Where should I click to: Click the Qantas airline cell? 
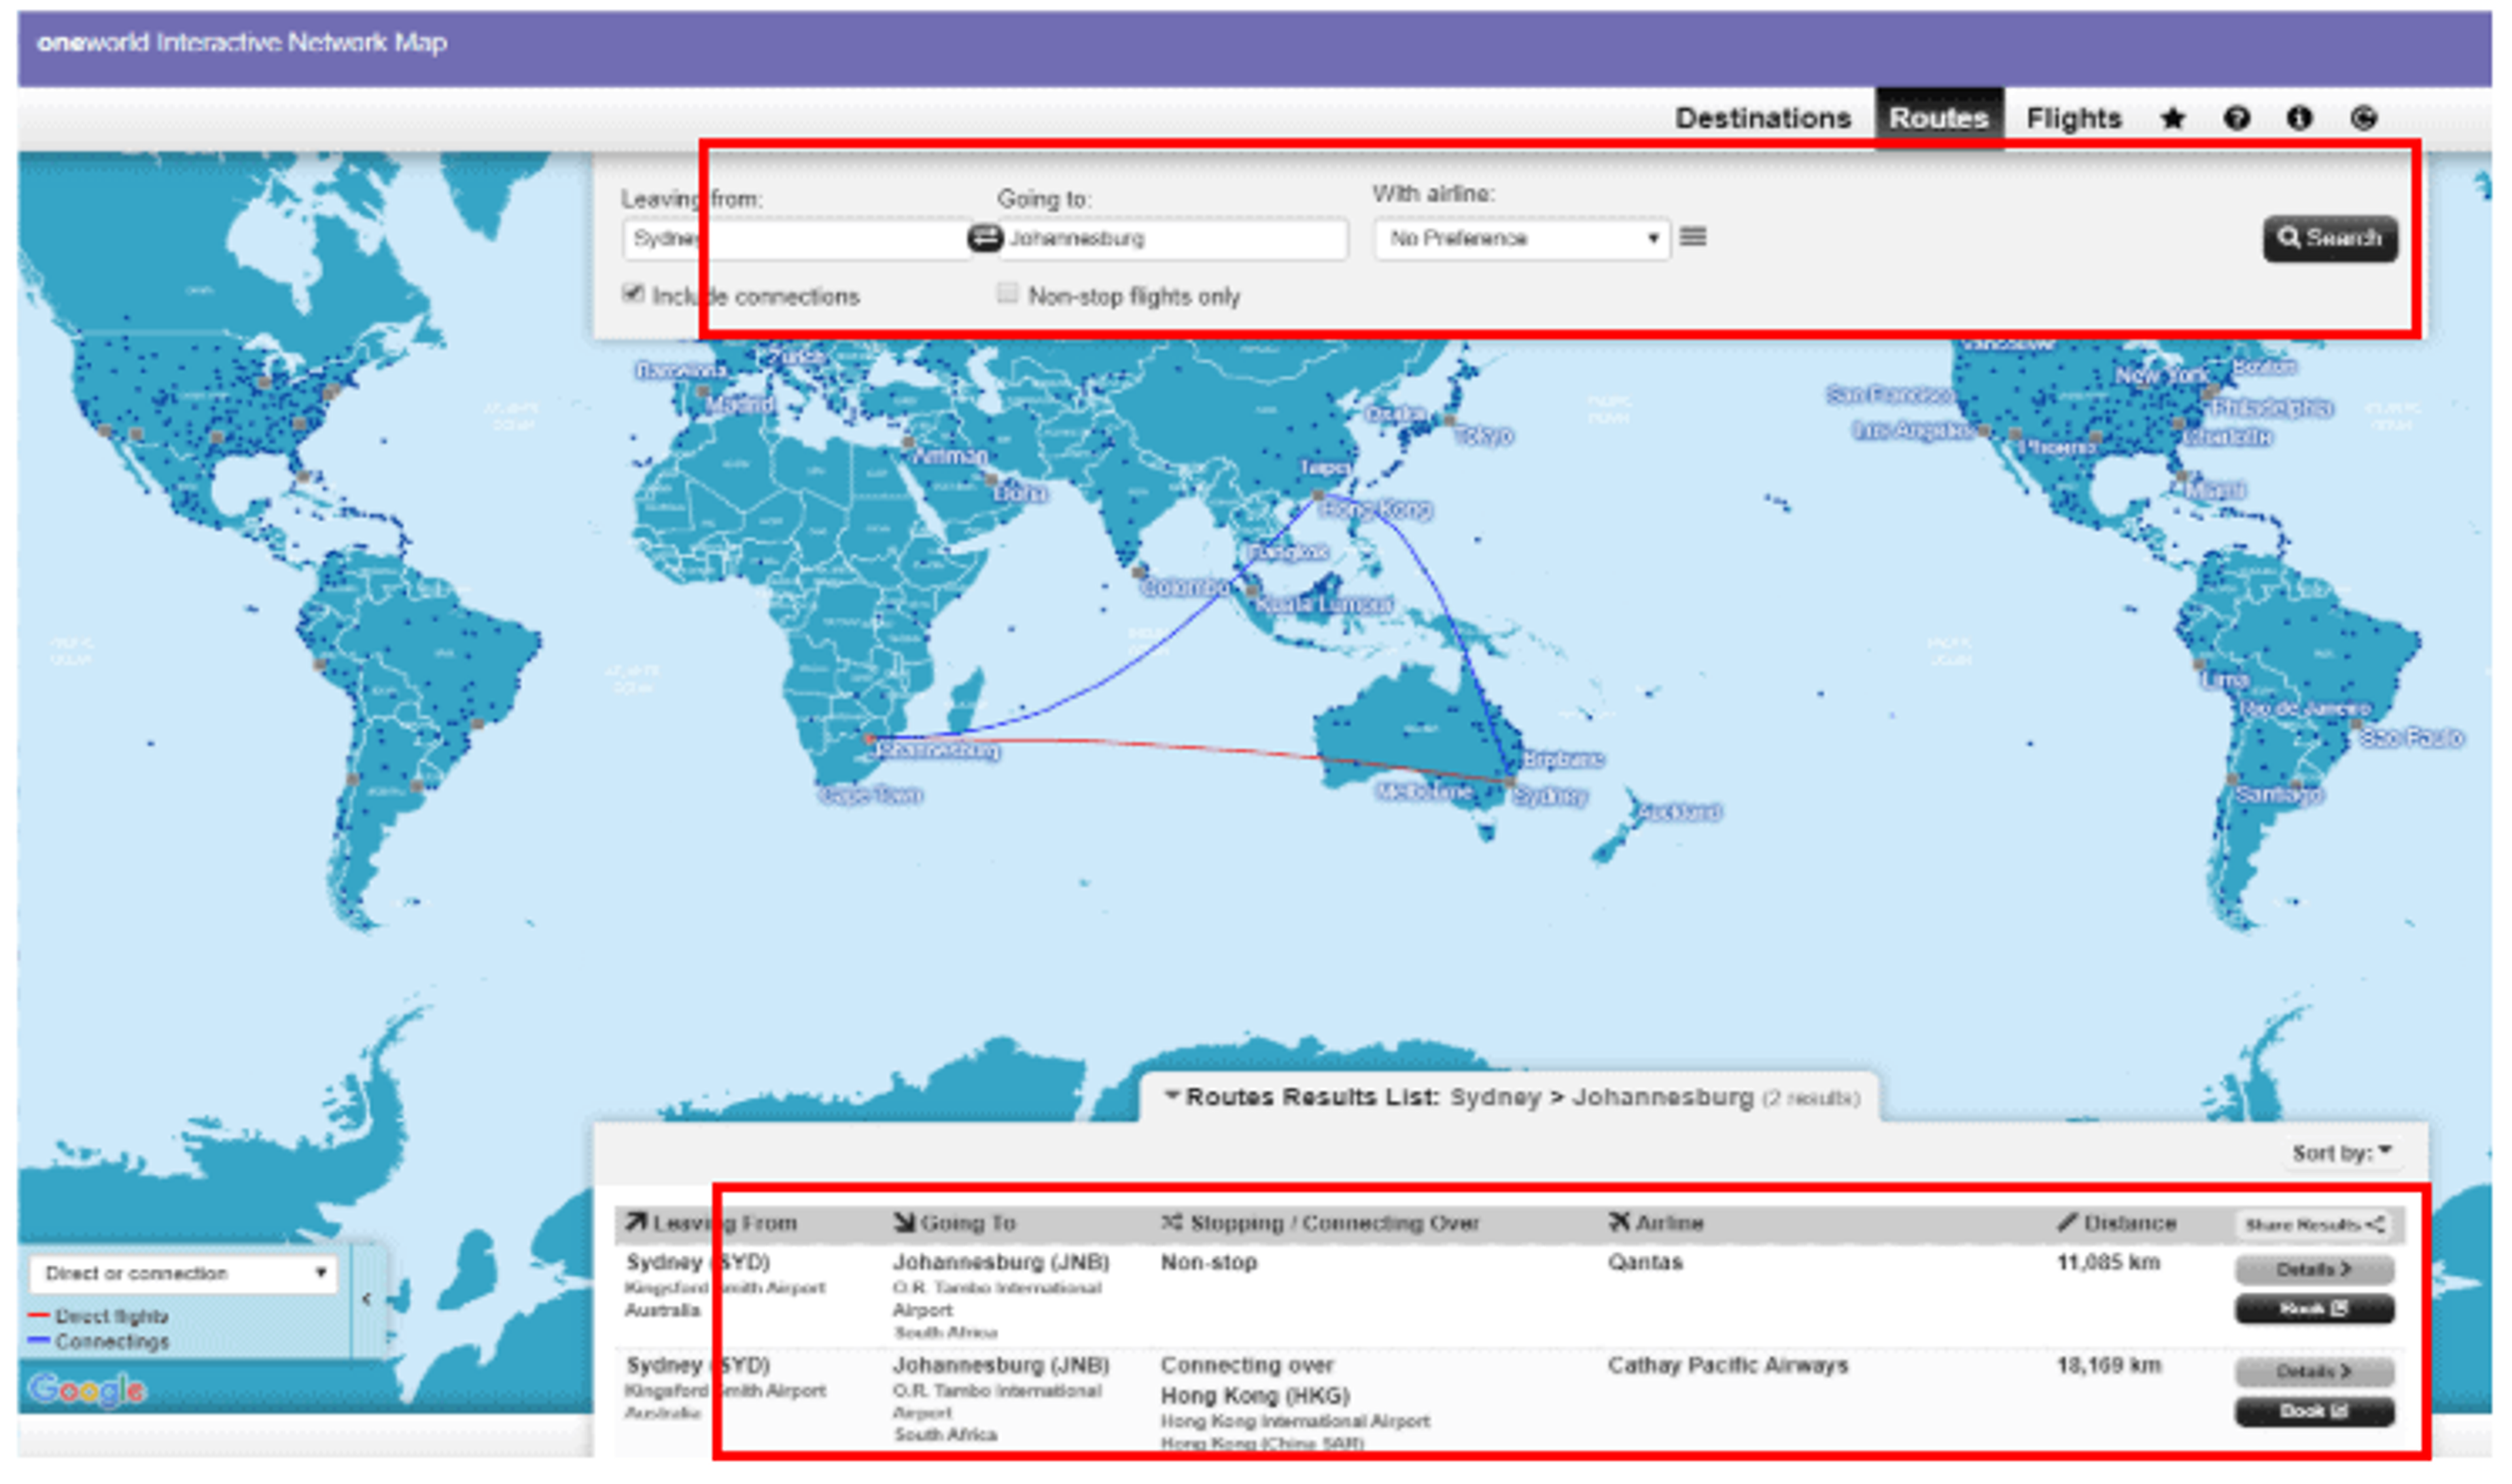(1645, 1263)
